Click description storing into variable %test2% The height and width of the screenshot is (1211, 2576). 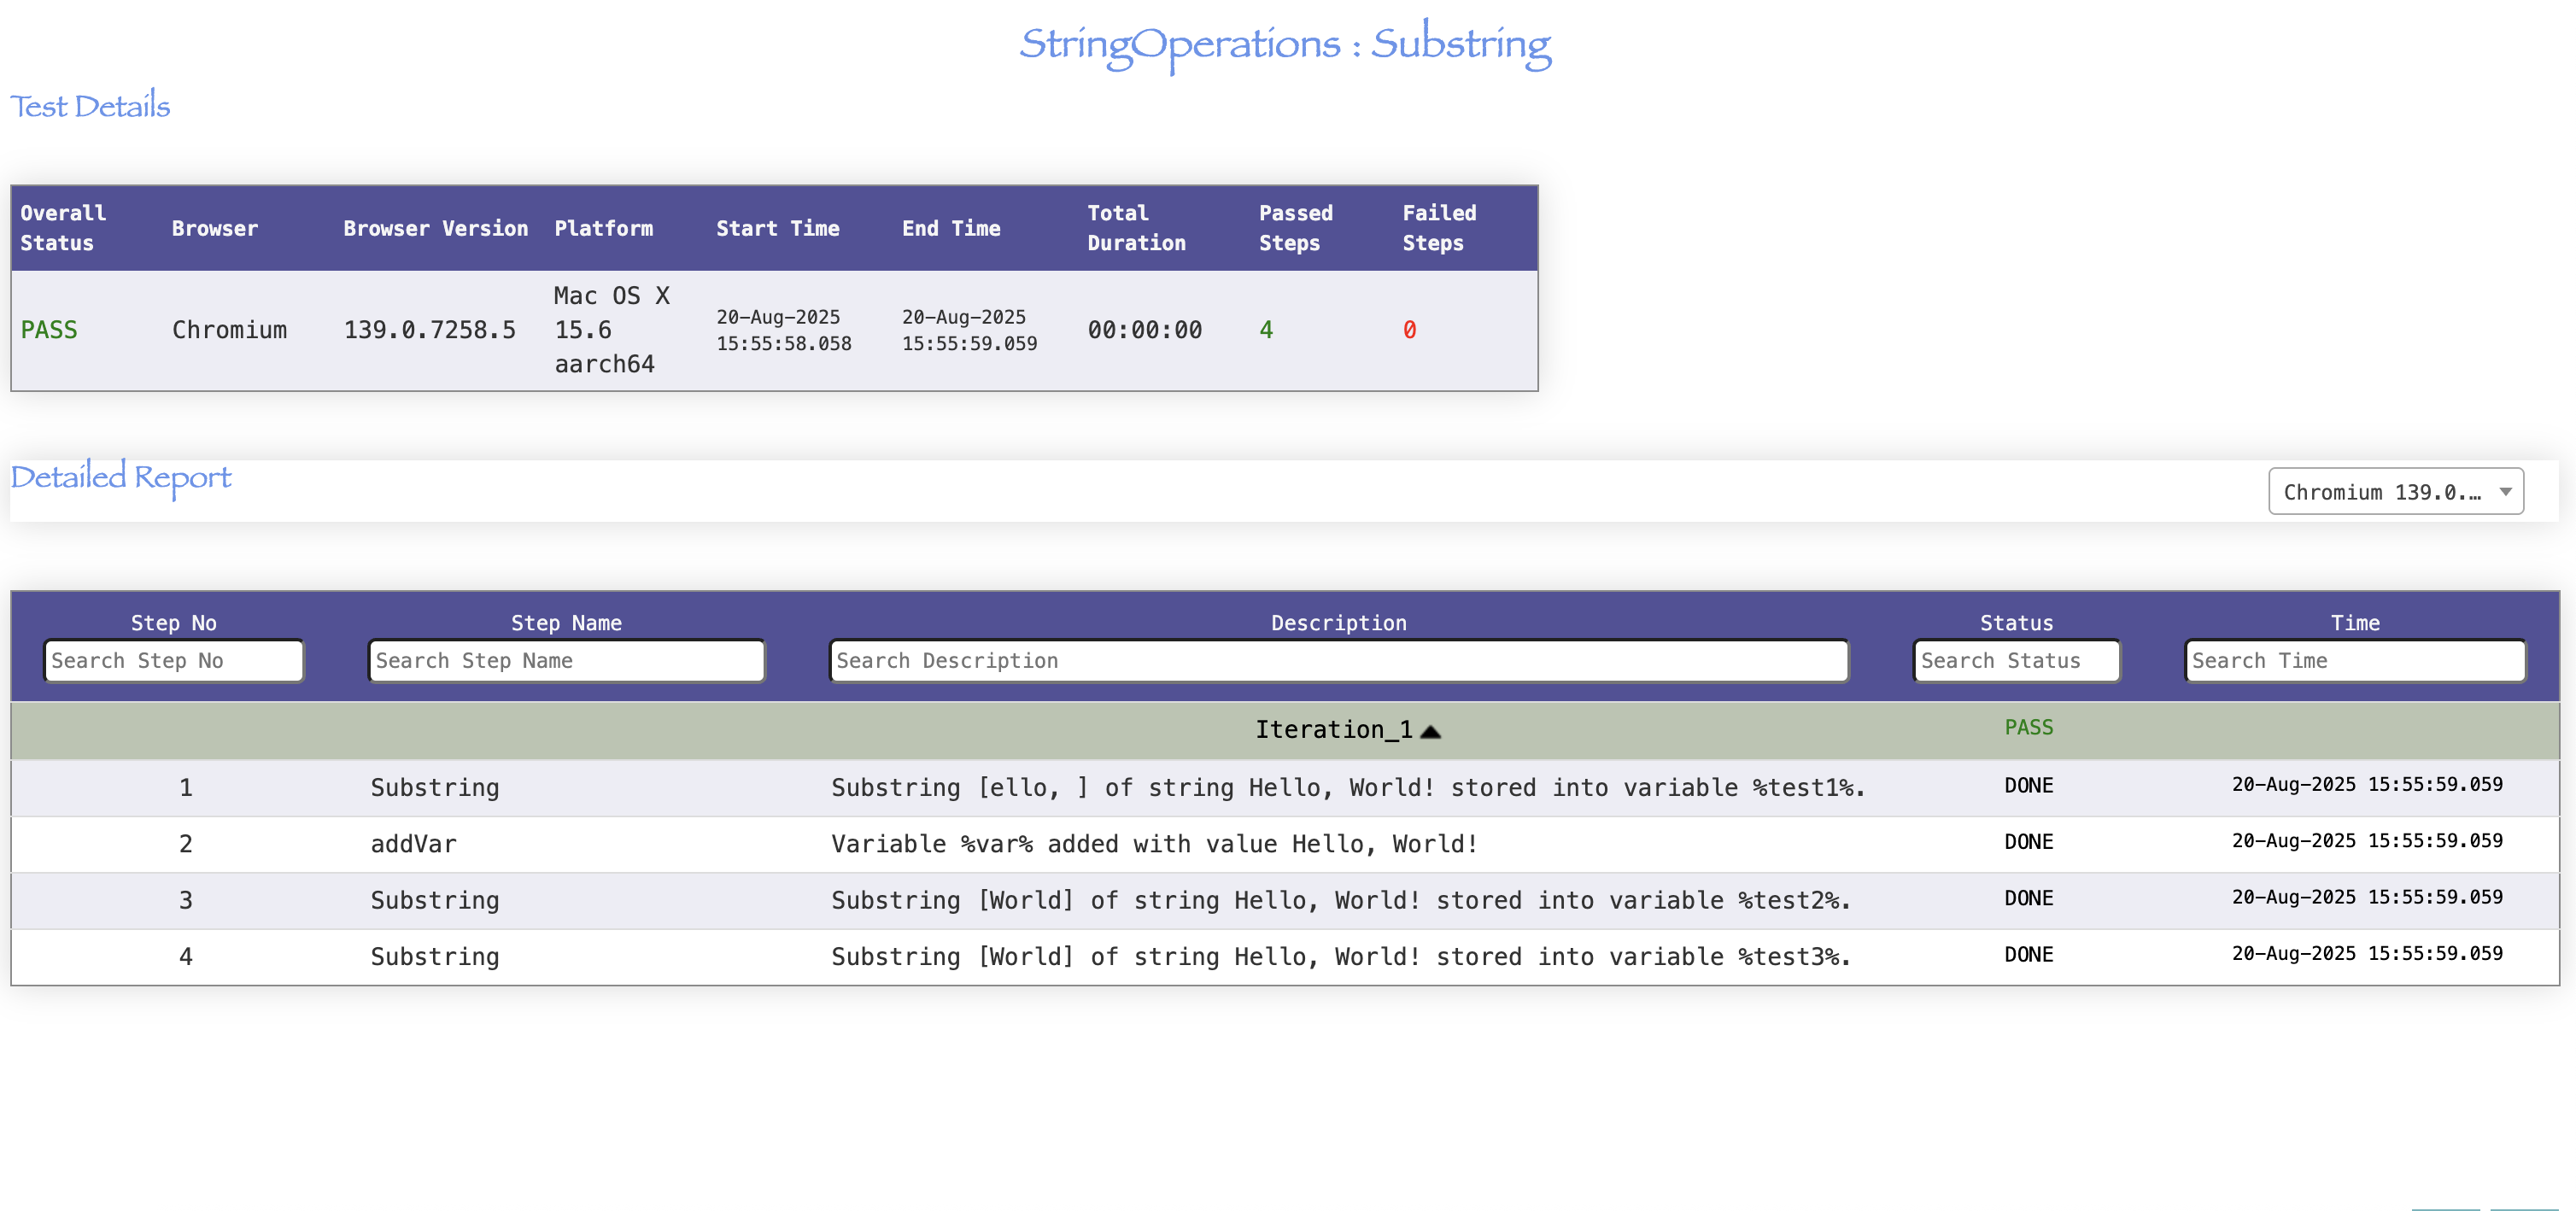[x=1340, y=901]
